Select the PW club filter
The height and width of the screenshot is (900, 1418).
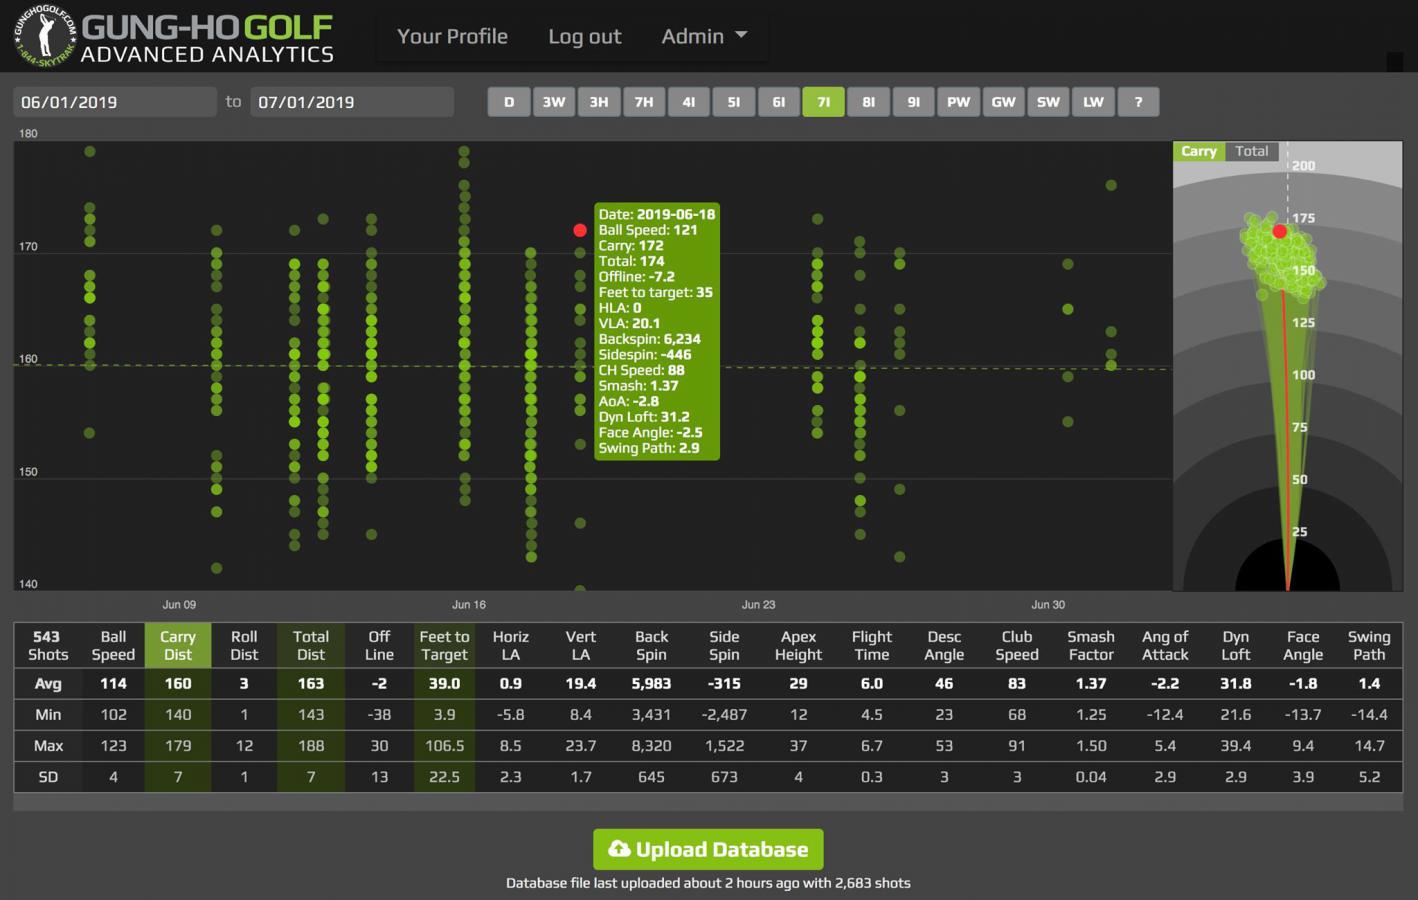pos(959,102)
